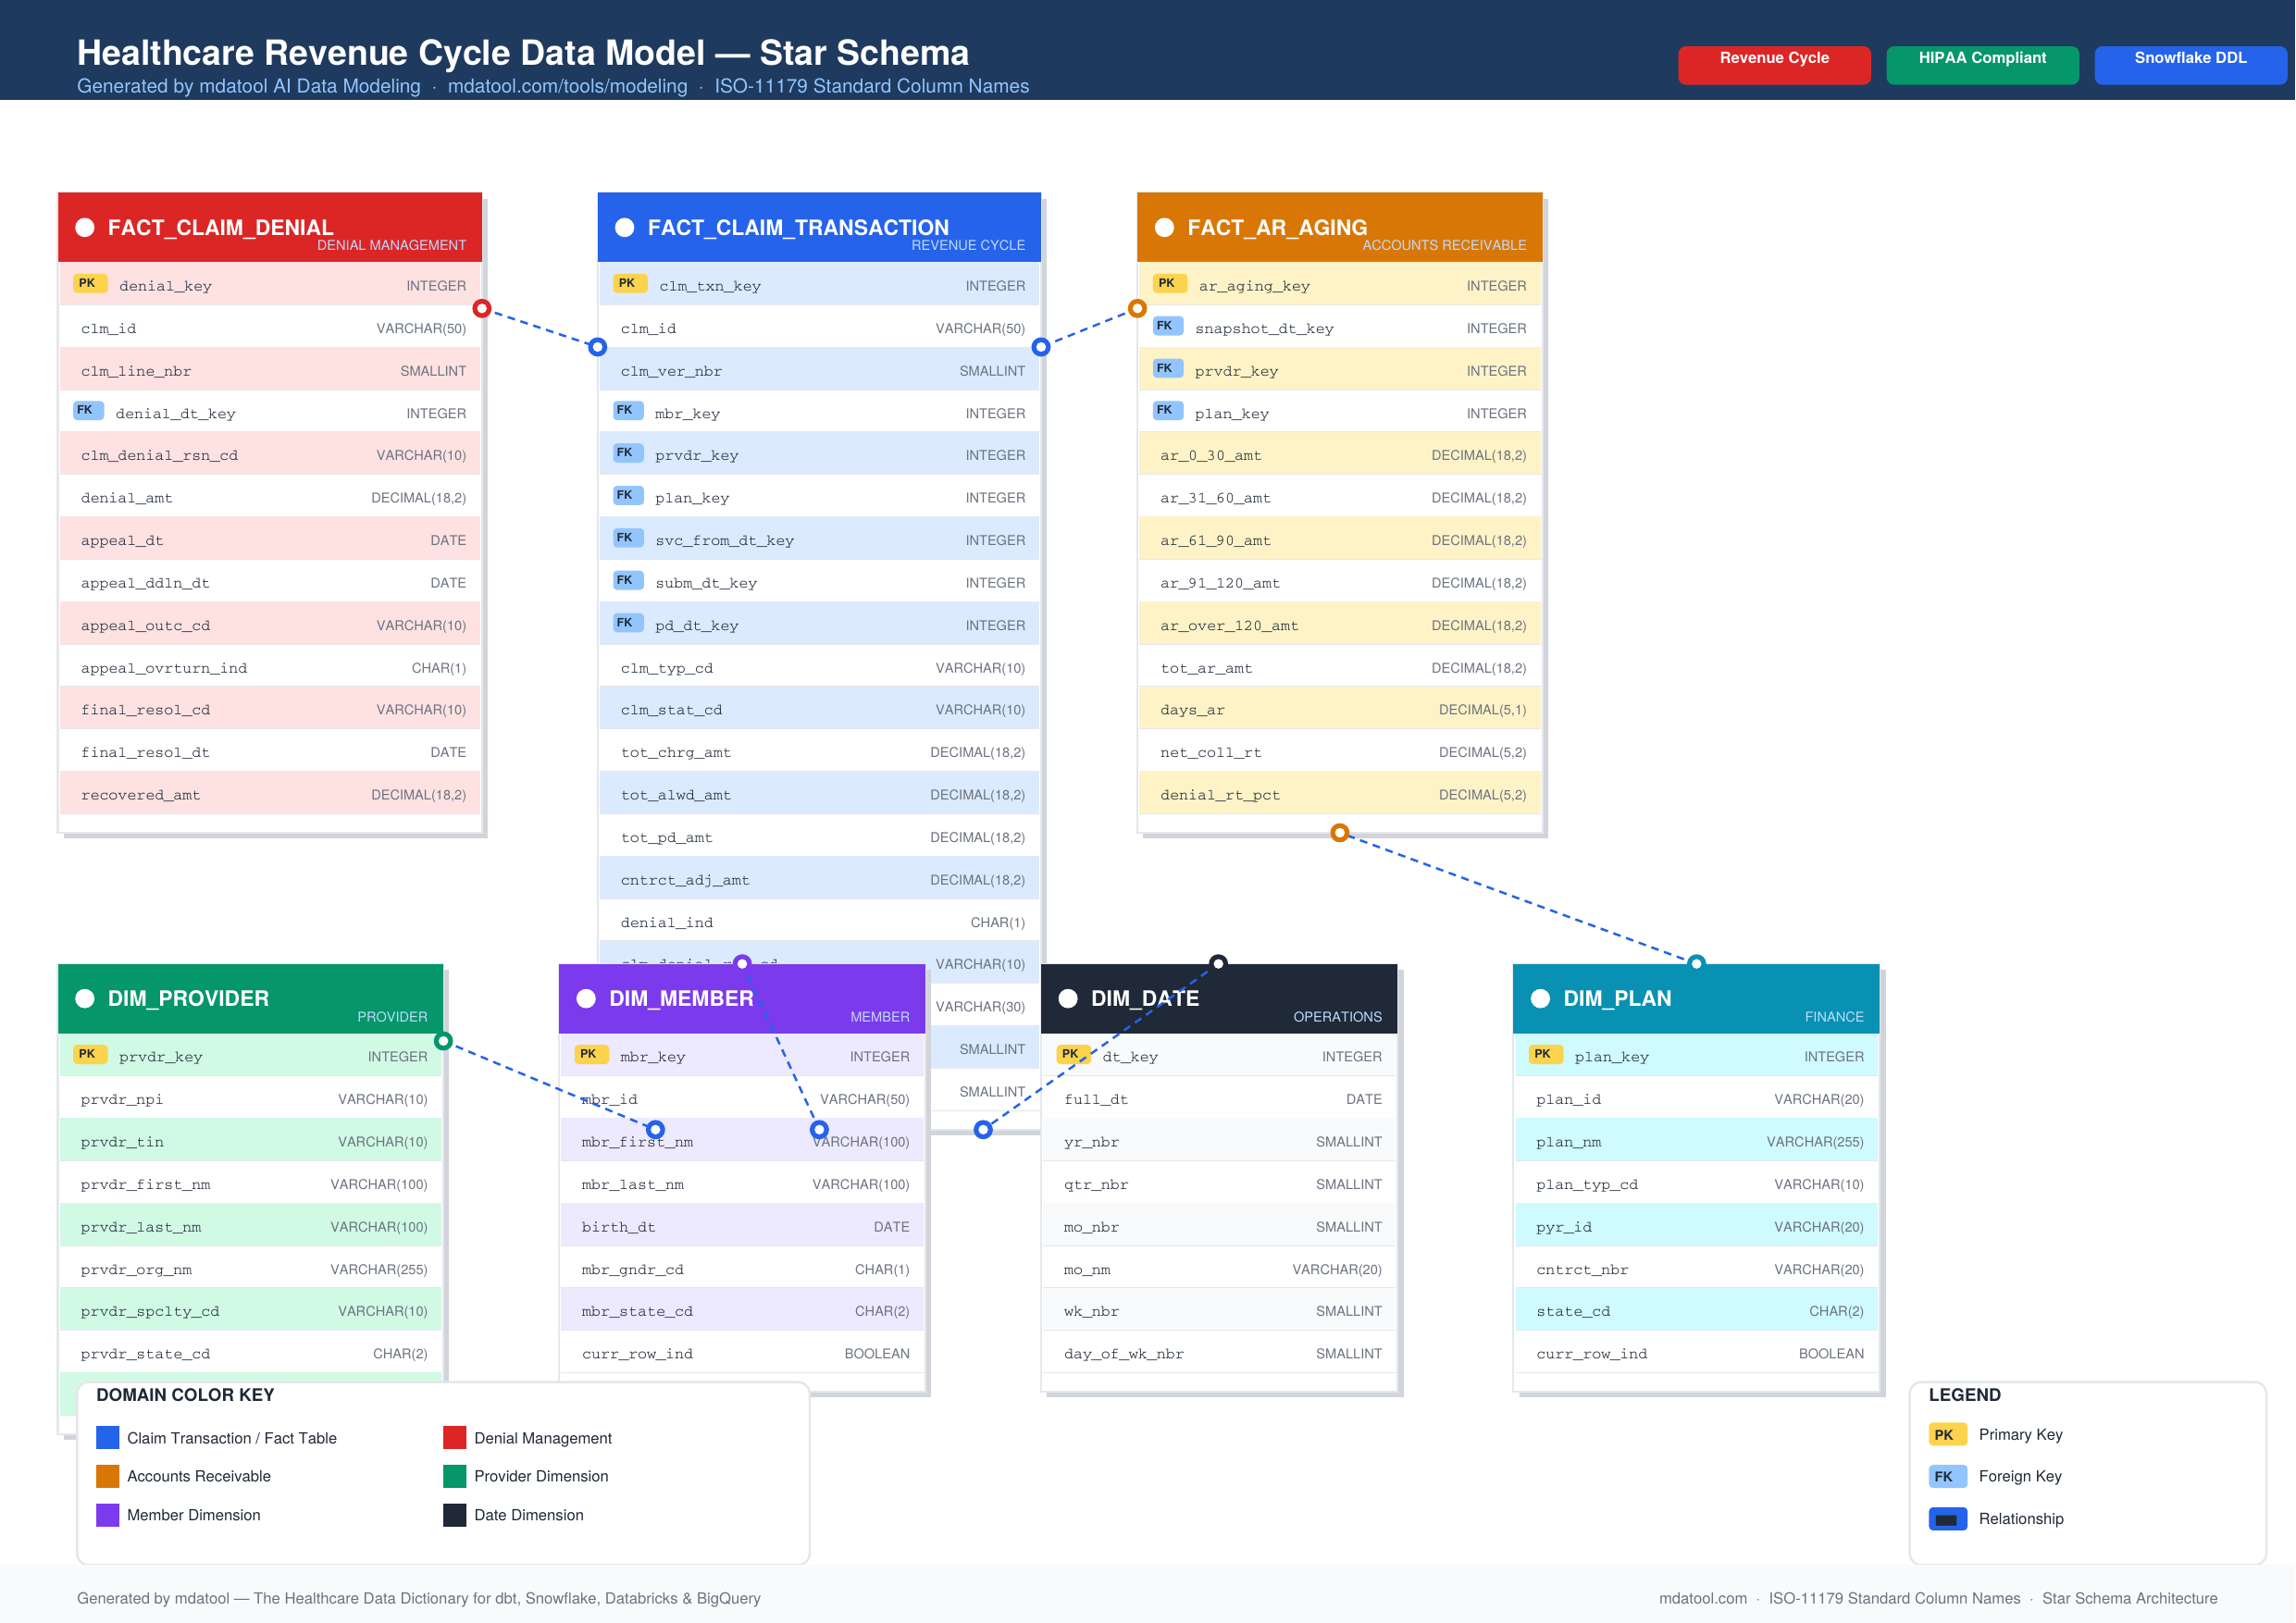Select recovered_amt row
Viewport: 2296px width, 1623px height.
pyautogui.click(x=270, y=795)
